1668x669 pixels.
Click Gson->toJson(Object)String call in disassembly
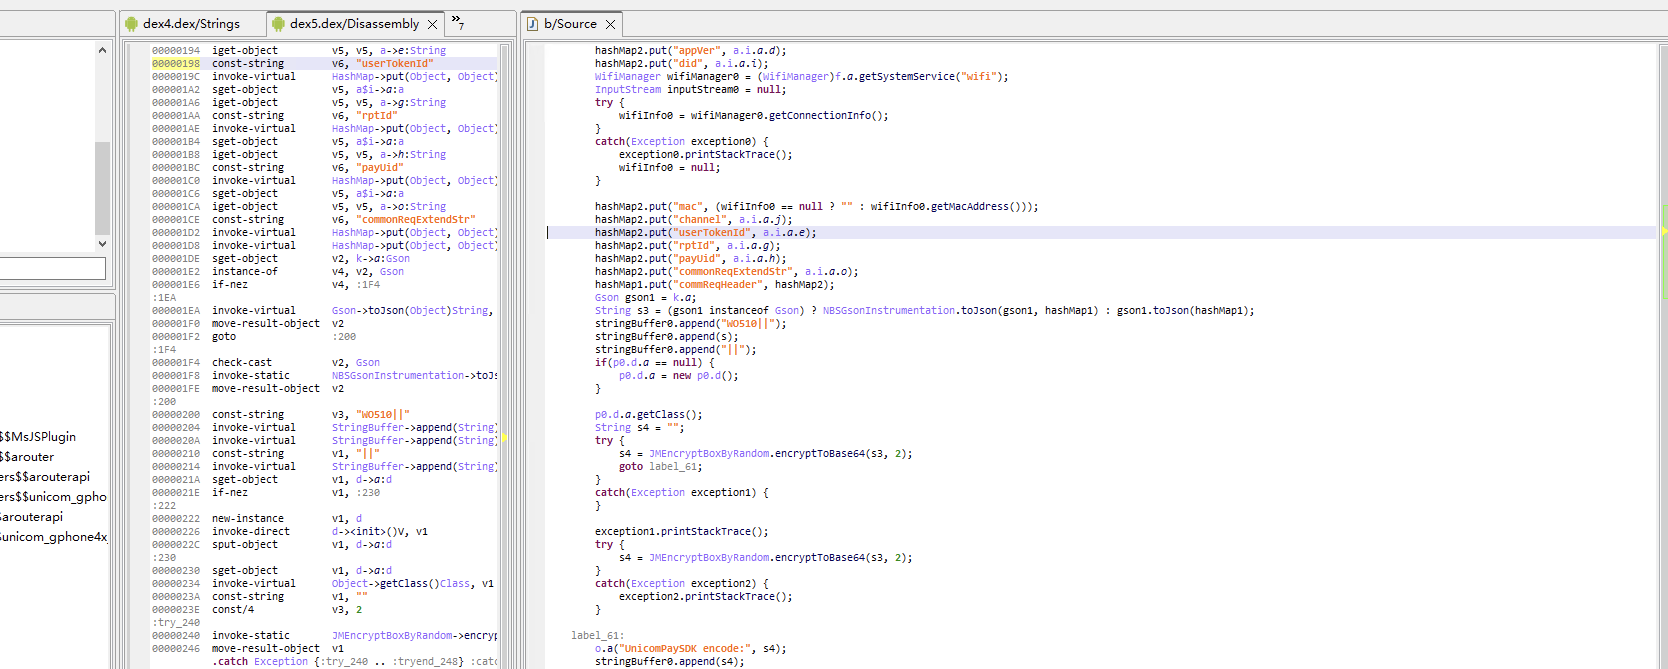click(x=410, y=310)
